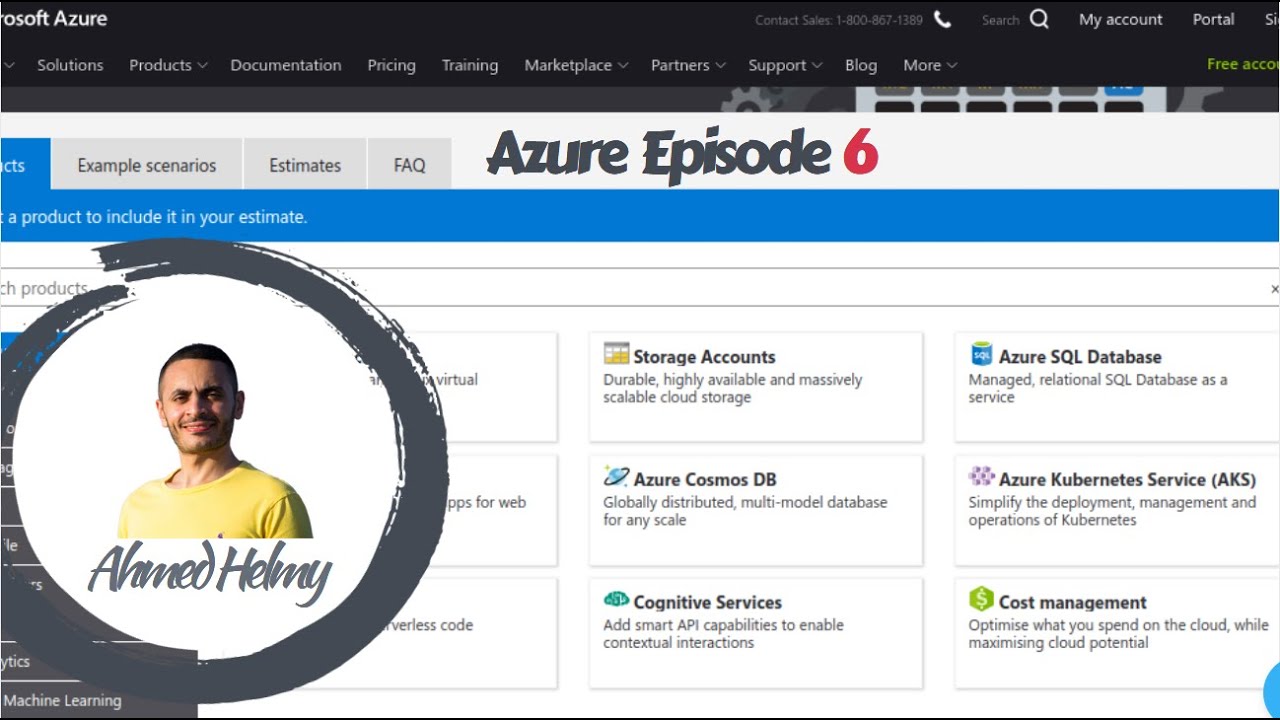
Task: Click the Azure SQL Database icon
Action: point(982,354)
